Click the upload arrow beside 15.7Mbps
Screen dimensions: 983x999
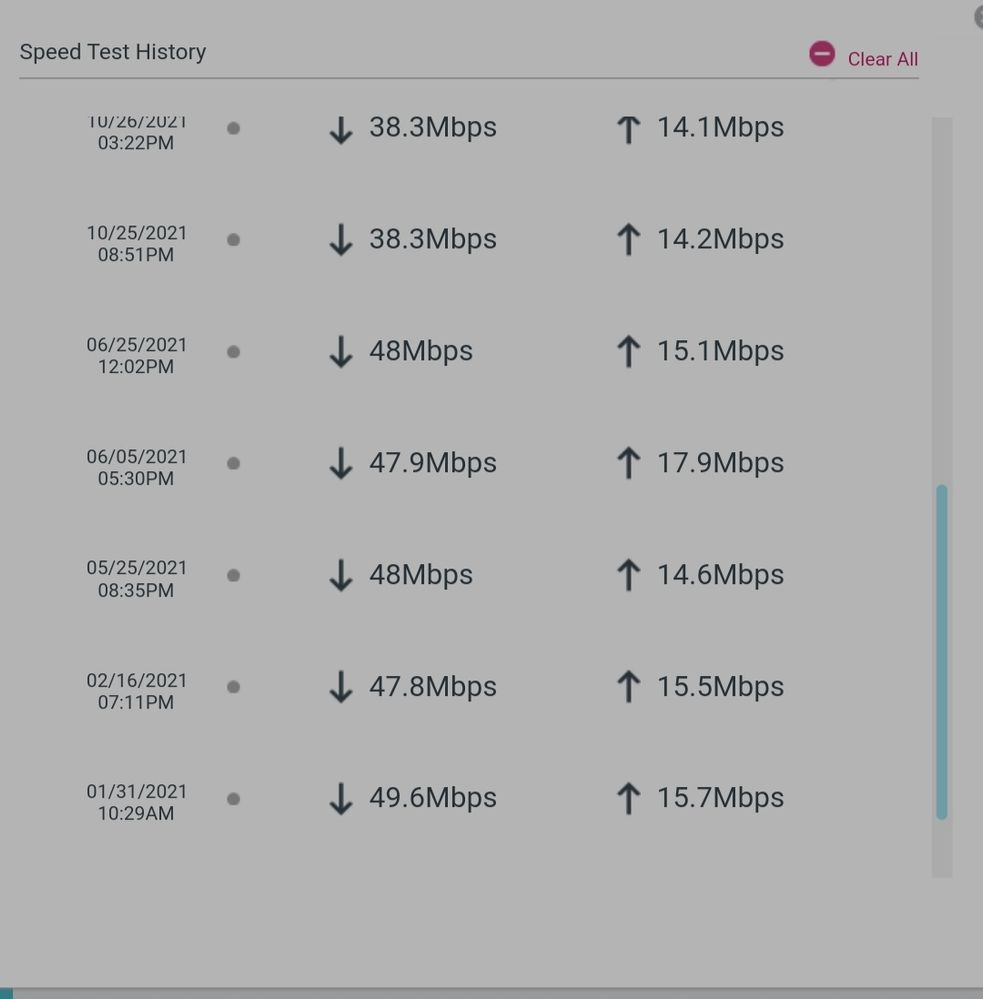click(x=628, y=799)
